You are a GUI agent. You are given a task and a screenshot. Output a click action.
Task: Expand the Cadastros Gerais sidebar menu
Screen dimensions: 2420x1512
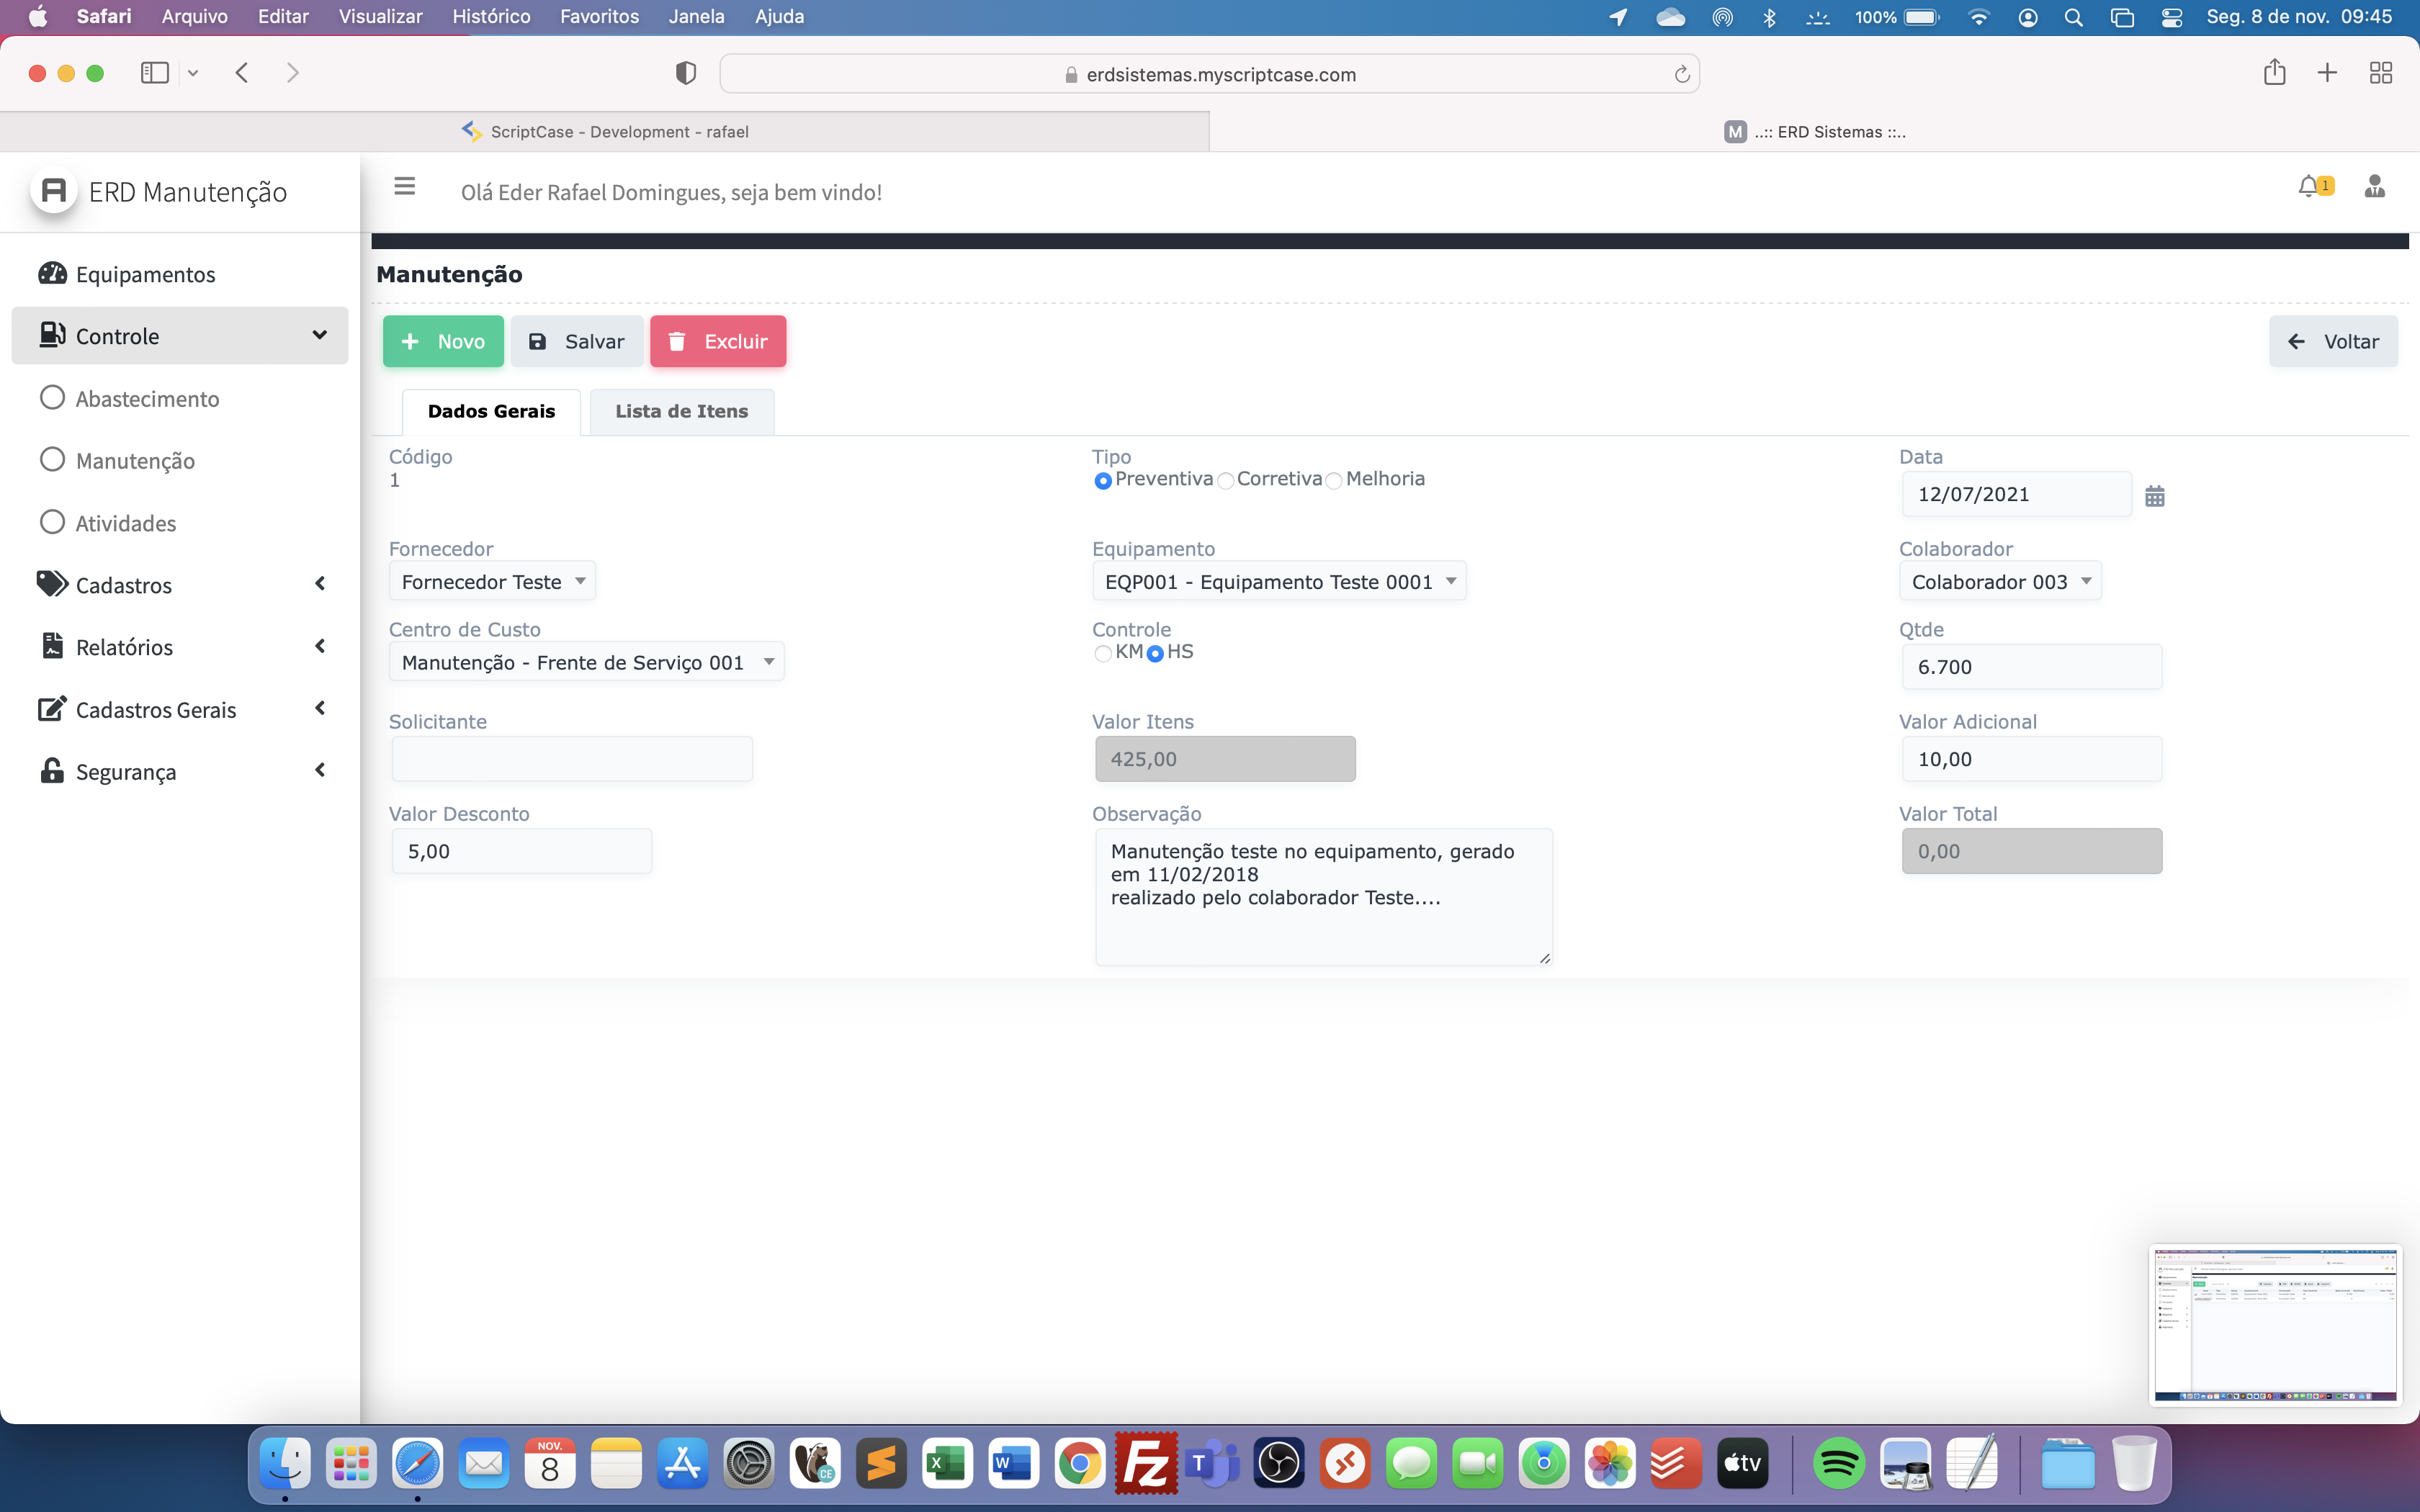point(180,709)
